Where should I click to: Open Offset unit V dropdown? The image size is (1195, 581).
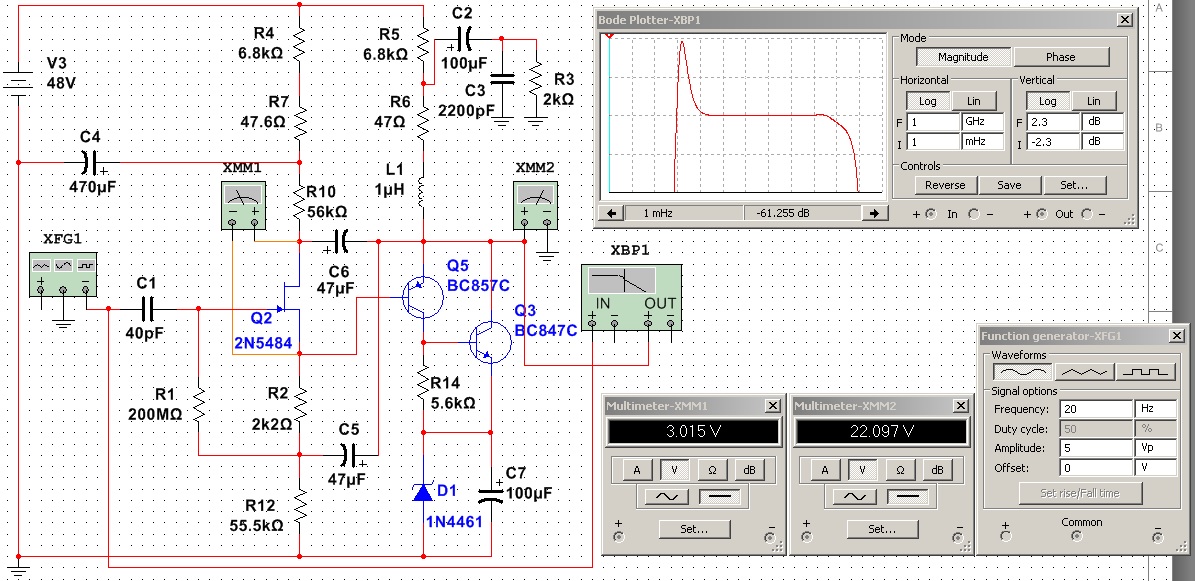(x=1155, y=467)
